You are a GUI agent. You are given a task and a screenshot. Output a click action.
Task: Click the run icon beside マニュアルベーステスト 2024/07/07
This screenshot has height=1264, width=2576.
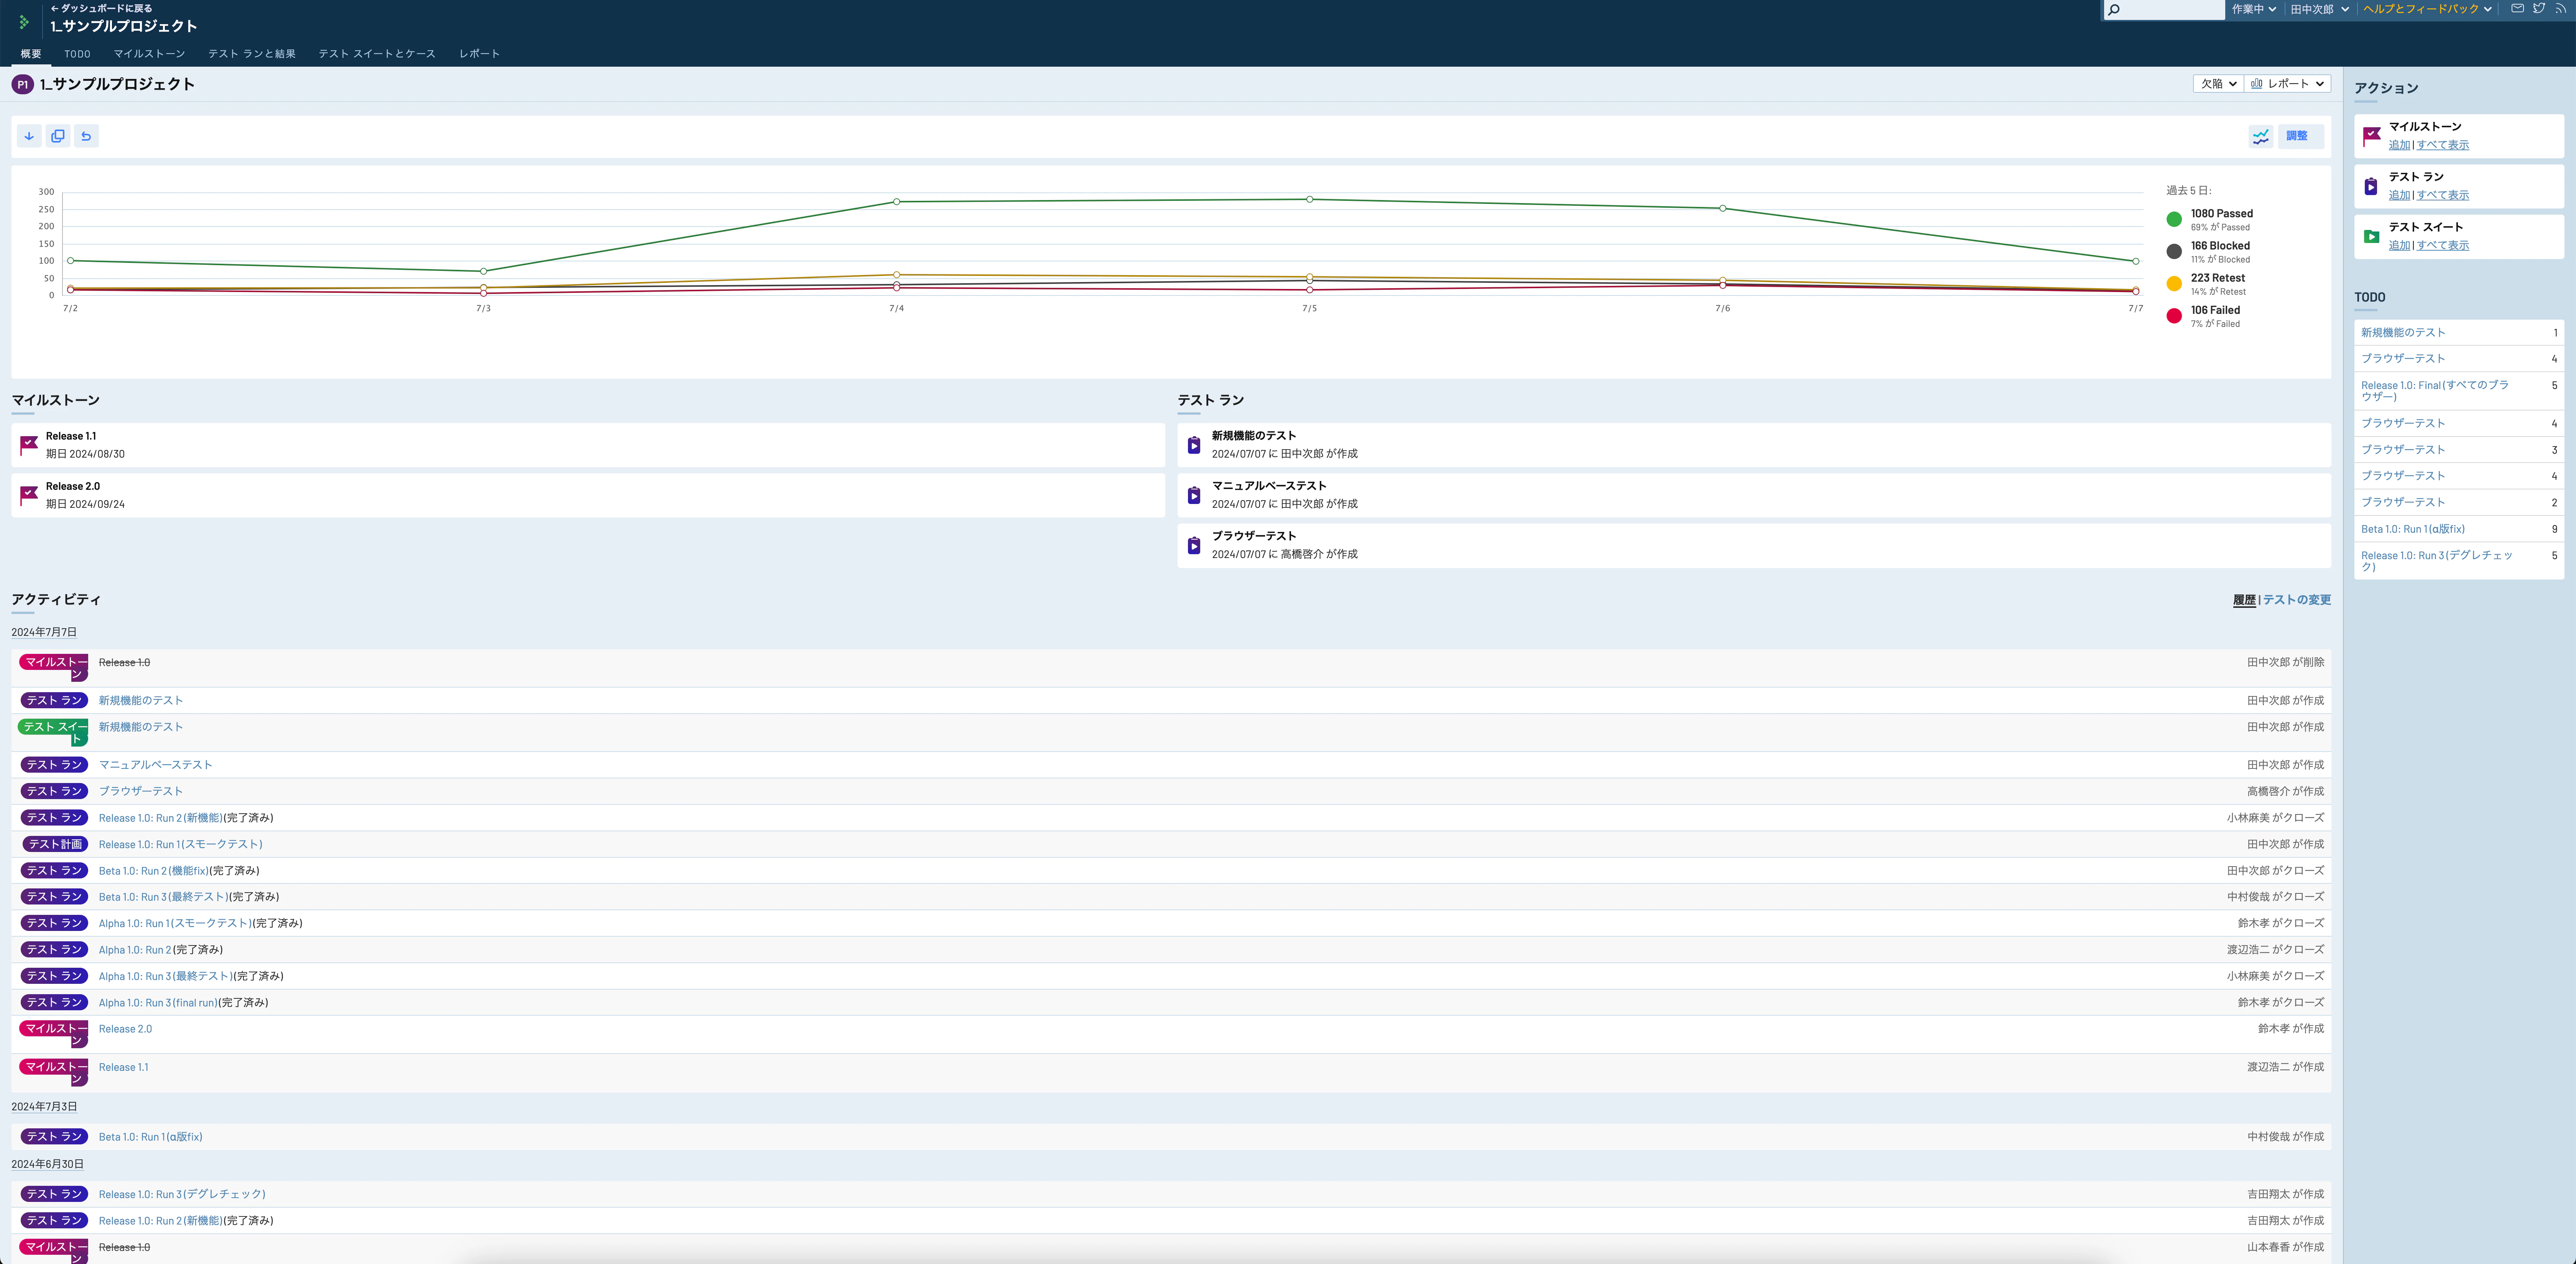coord(1194,495)
